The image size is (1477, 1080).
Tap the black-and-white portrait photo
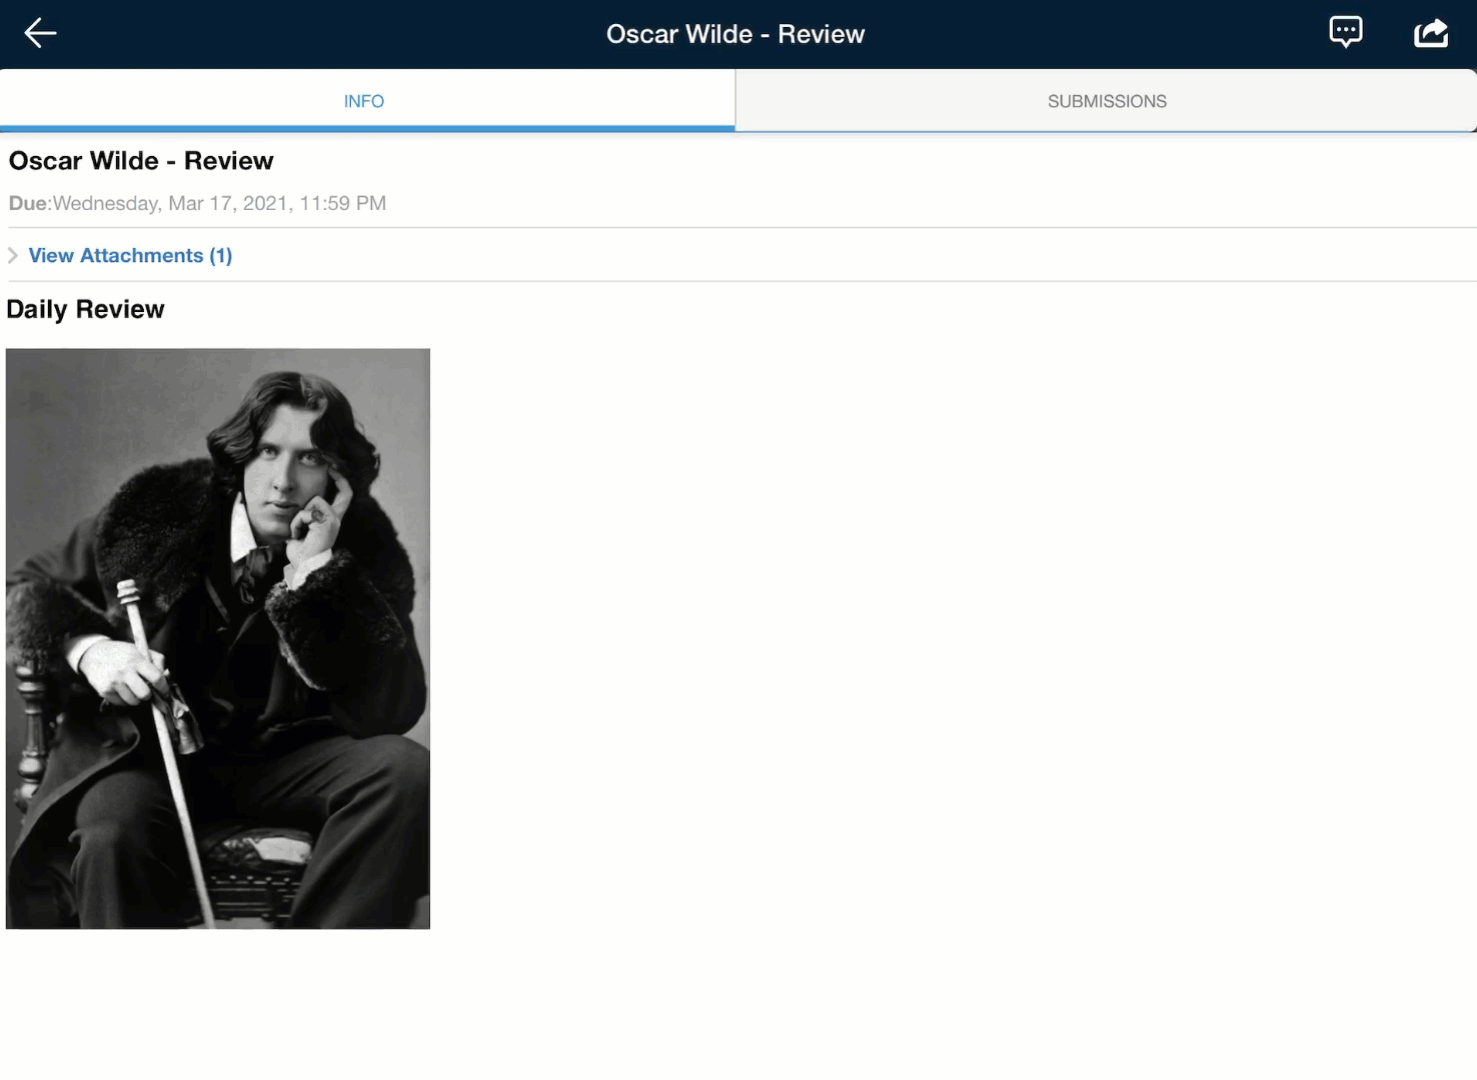click(218, 638)
